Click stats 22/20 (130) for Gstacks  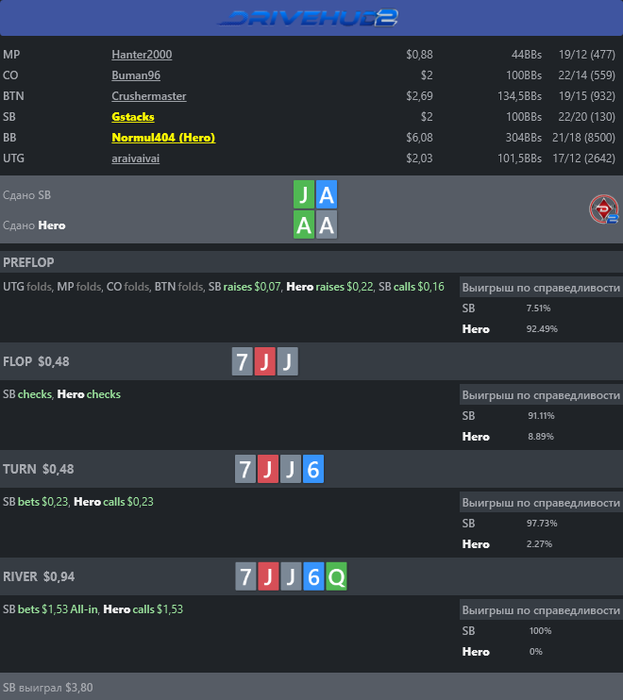coord(586,117)
